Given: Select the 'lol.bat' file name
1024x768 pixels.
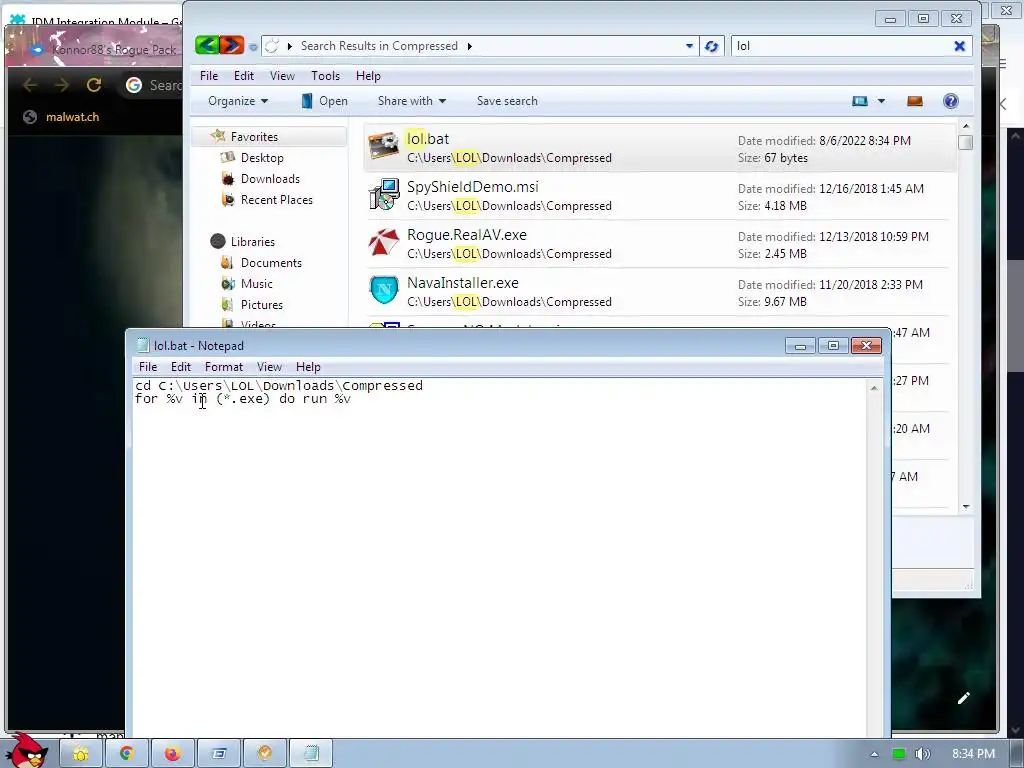Looking at the screenshot, I should point(428,138).
